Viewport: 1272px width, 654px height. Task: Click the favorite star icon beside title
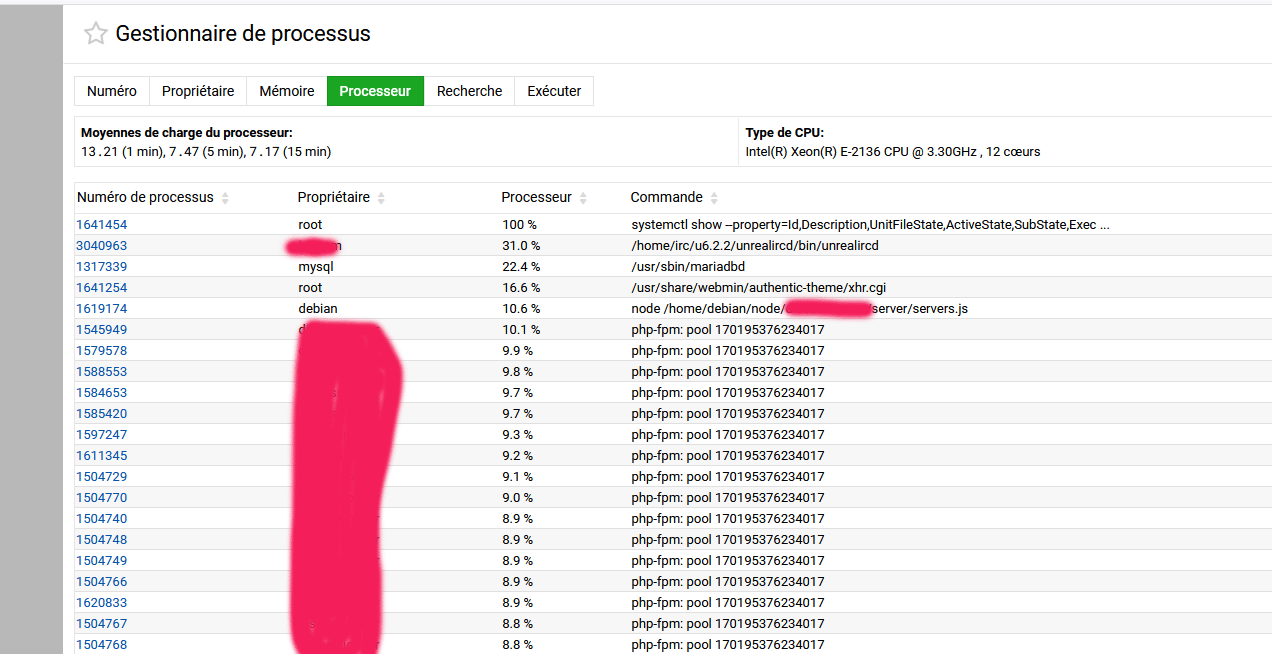[96, 34]
